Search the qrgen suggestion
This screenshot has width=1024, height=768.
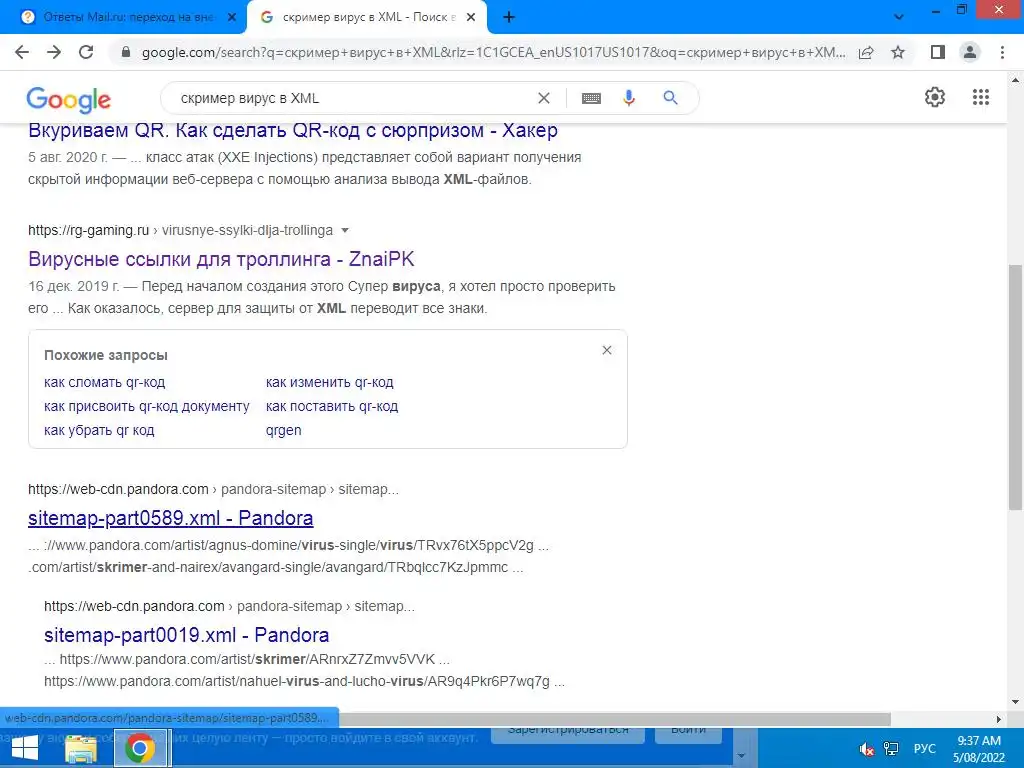(x=283, y=430)
